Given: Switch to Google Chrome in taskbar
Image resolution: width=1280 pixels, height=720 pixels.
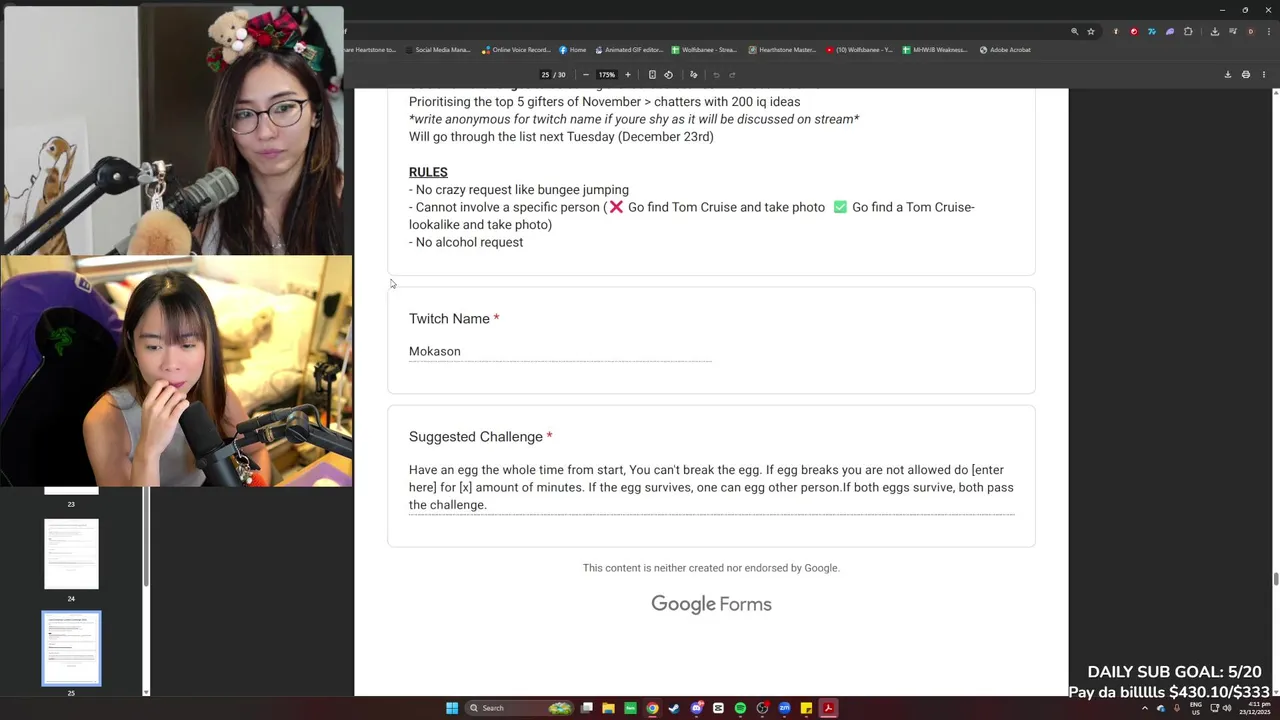Looking at the screenshot, I should click(652, 708).
